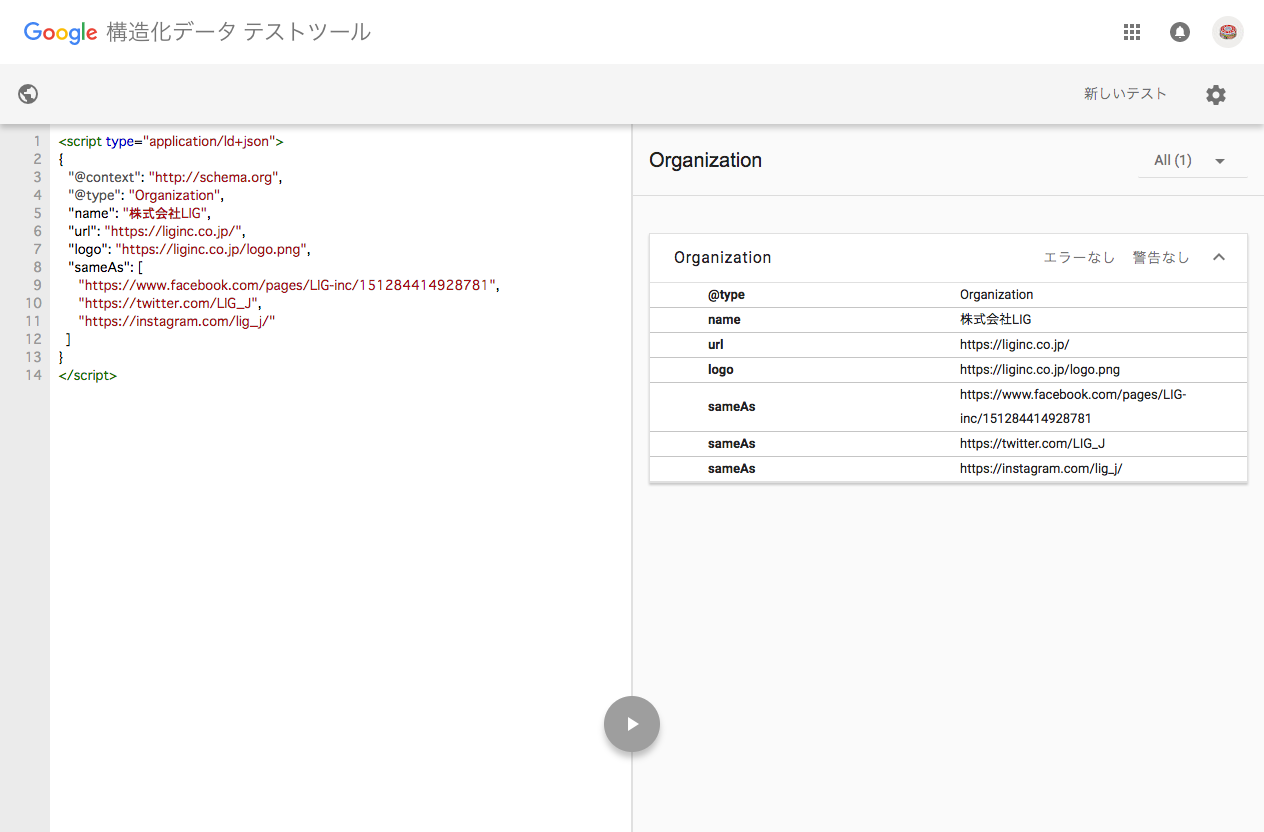1264x832 pixels.
Task: Collapse the Organization result card
Action: pos(1219,257)
